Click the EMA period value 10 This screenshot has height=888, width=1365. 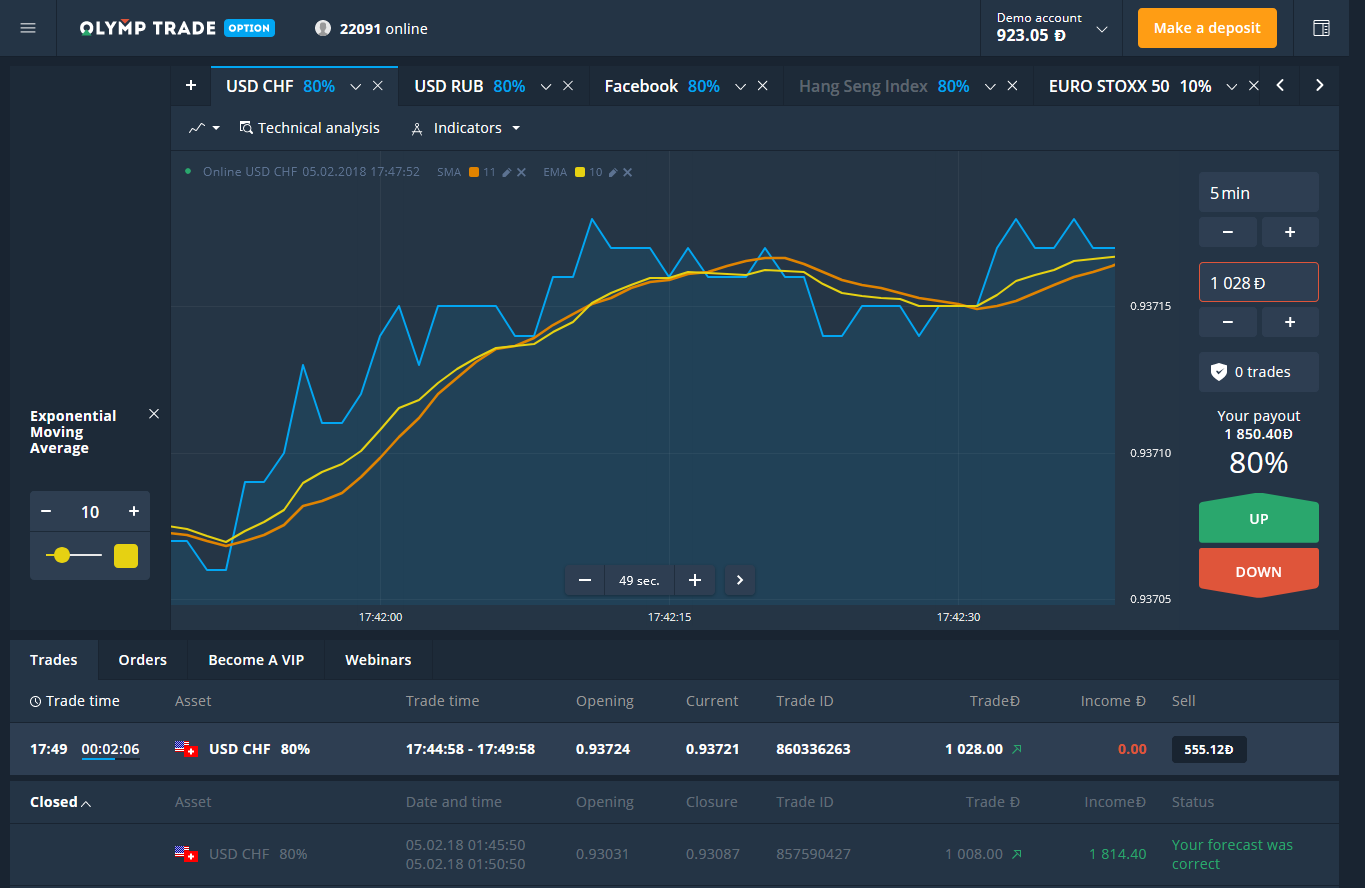[x=90, y=512]
